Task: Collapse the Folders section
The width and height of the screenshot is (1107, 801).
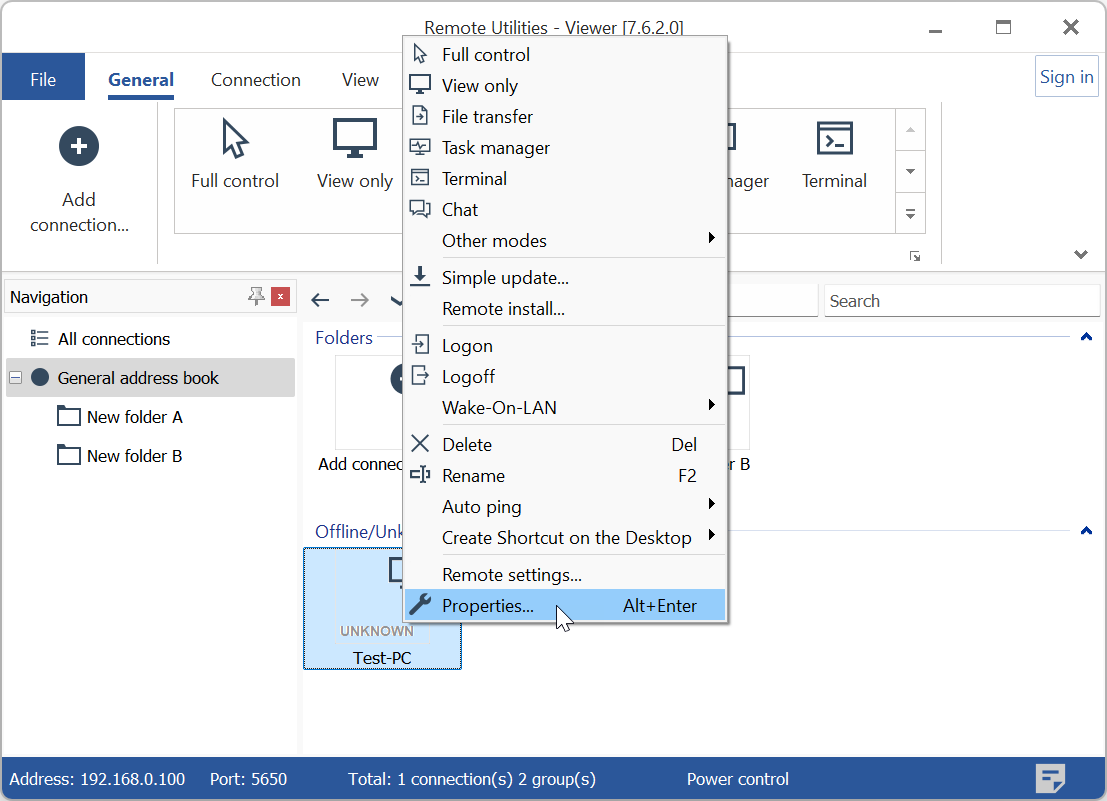Action: [x=1086, y=337]
